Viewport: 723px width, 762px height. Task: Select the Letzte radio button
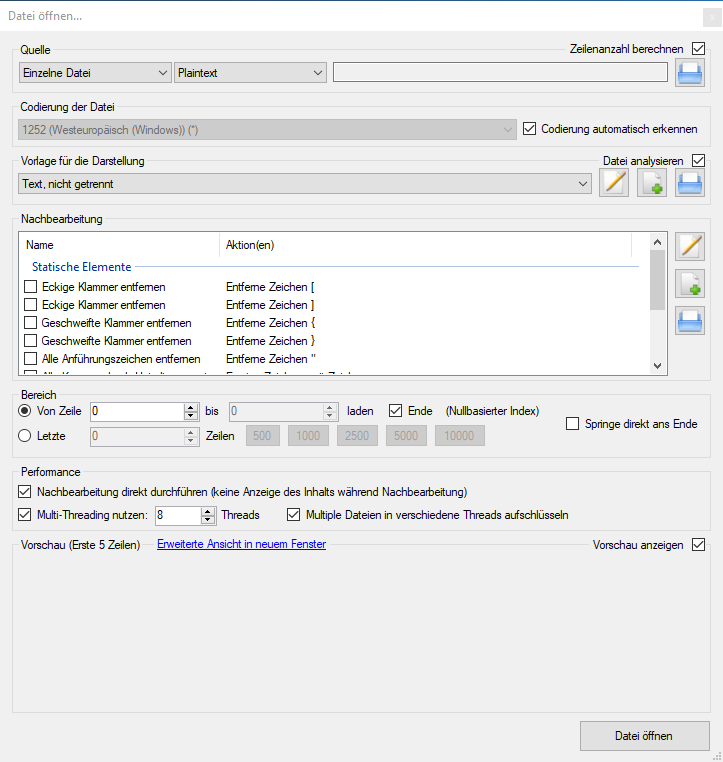[x=26, y=435]
